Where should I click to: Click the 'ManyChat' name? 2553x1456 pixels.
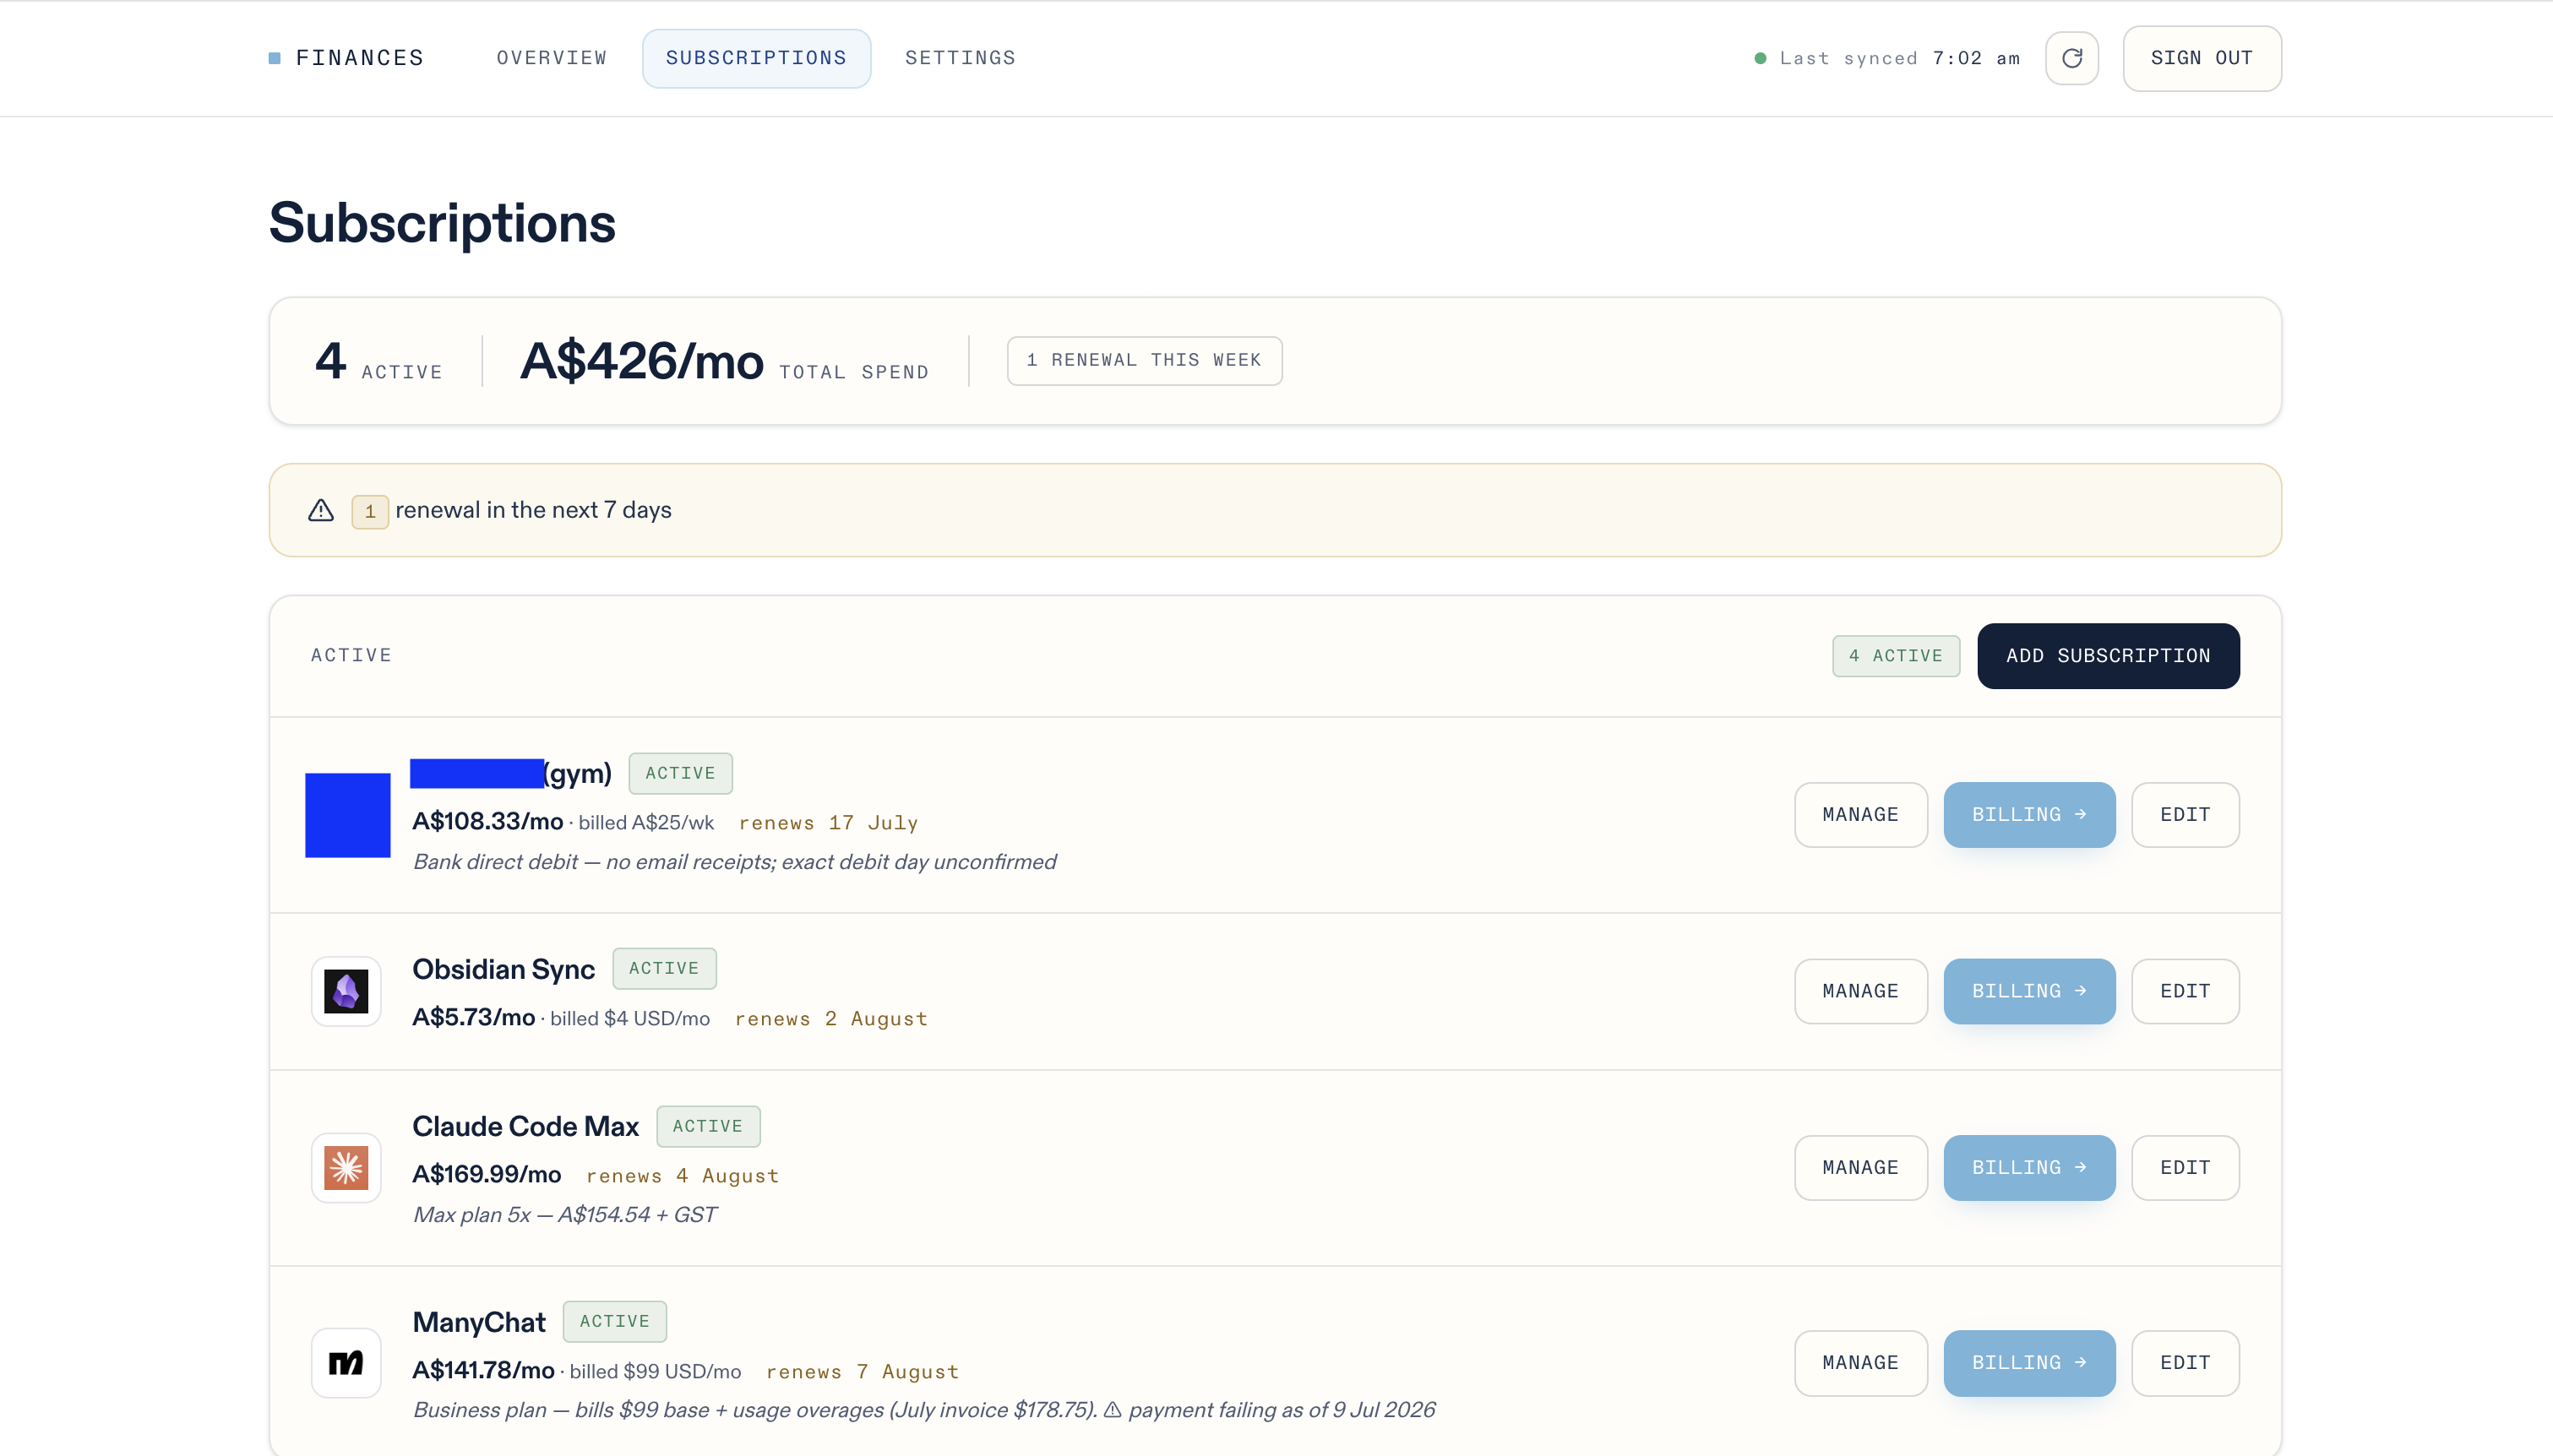479,1322
